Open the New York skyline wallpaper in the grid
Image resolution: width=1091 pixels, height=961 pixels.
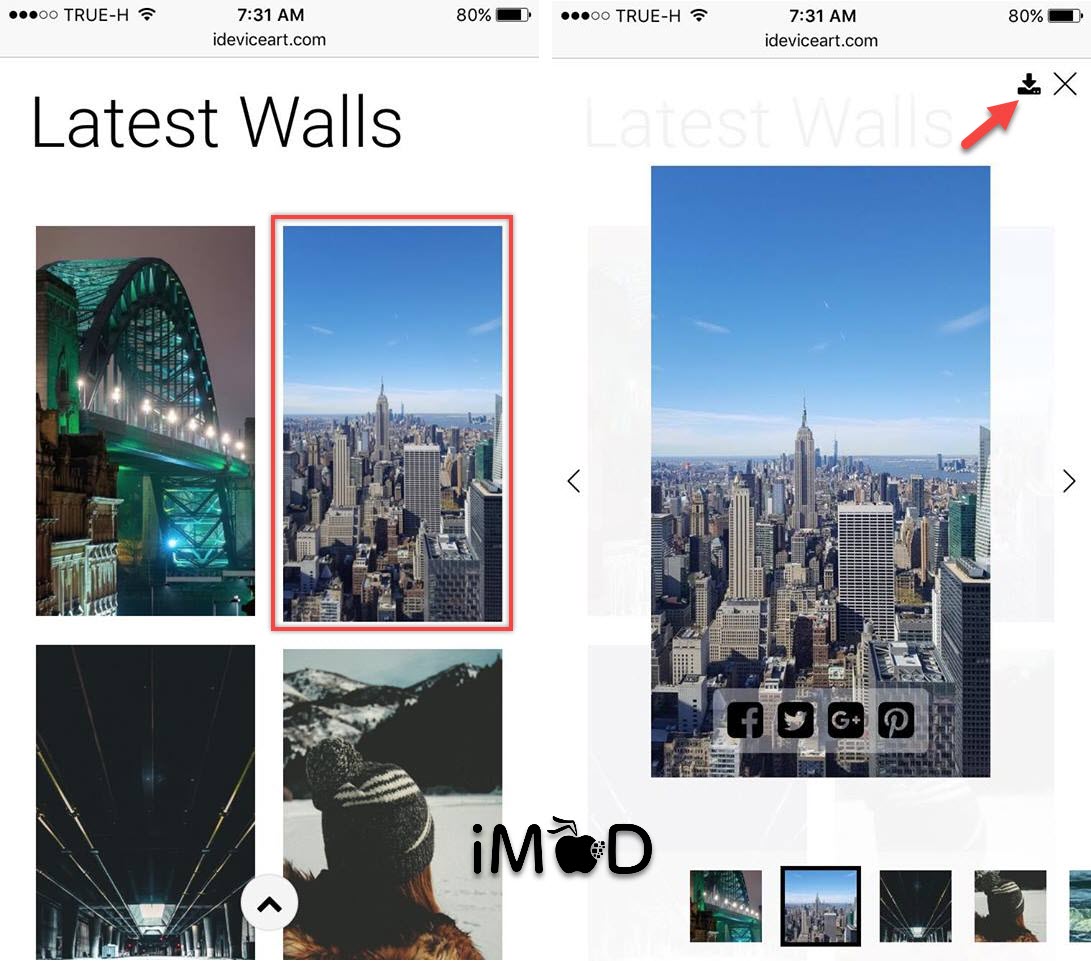click(x=392, y=423)
